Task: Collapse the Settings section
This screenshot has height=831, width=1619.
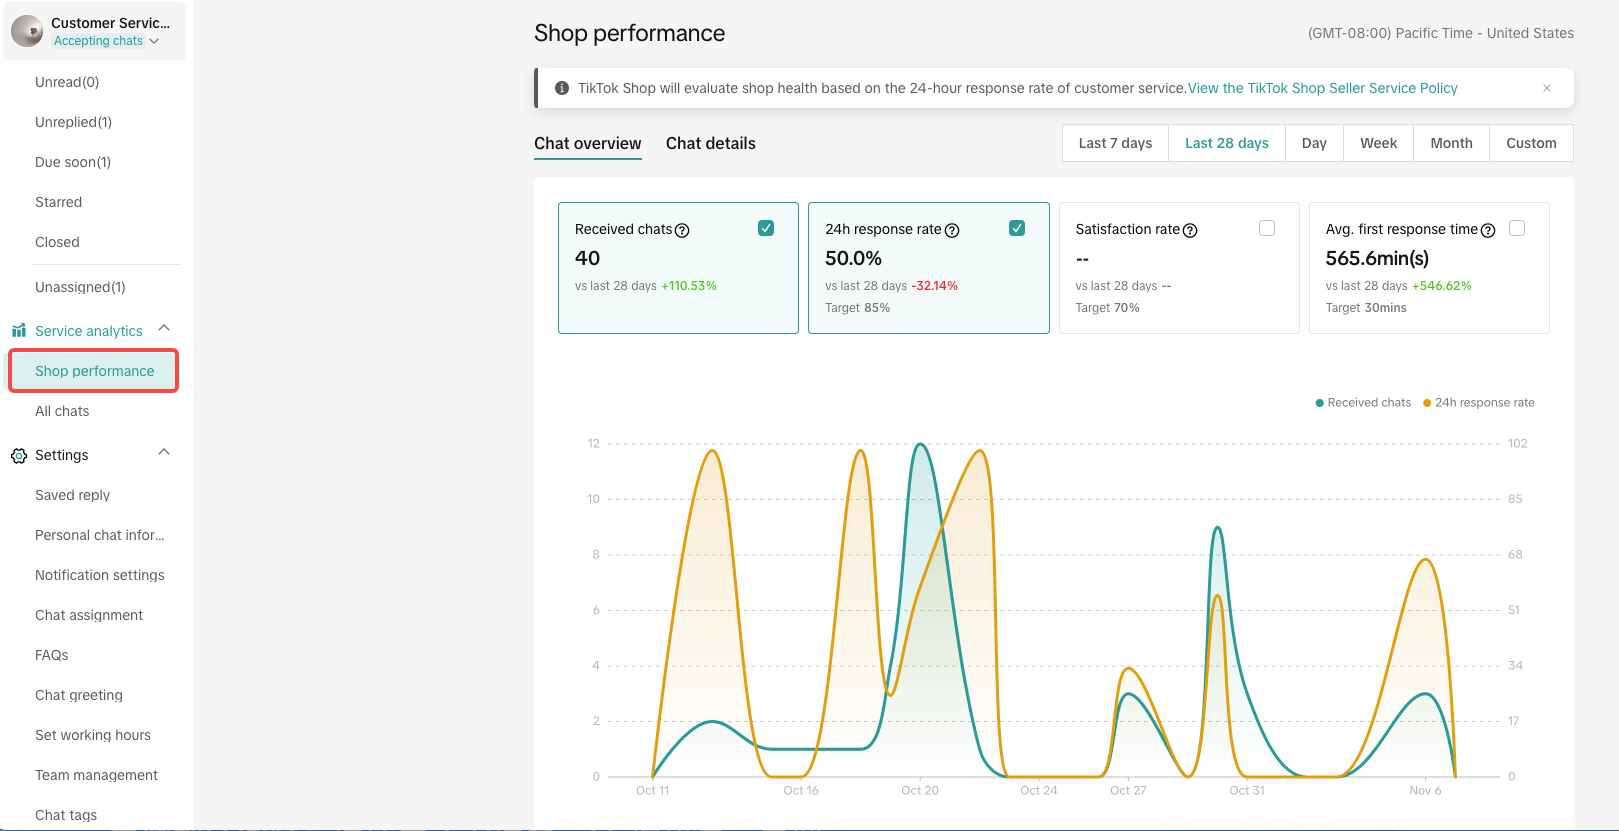Action: 164,453
